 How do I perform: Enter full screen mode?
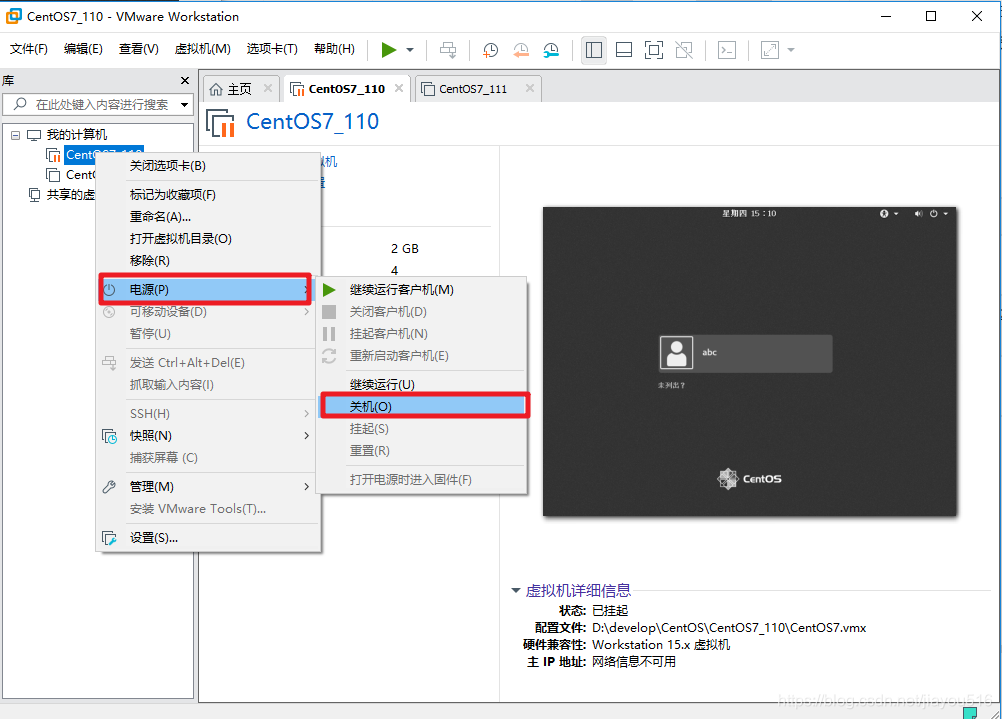(x=652, y=50)
